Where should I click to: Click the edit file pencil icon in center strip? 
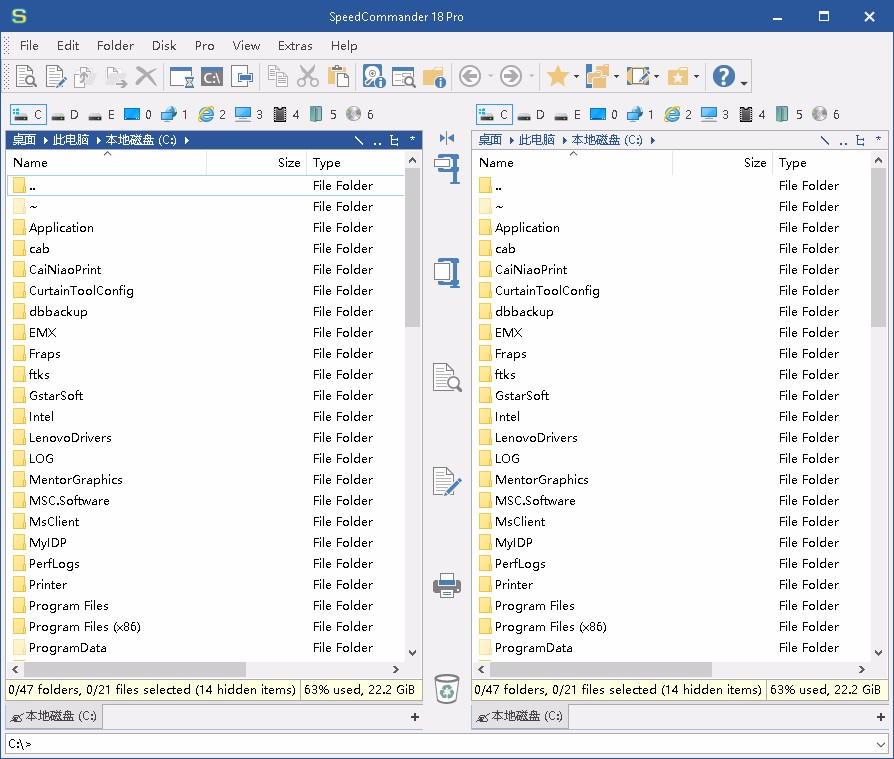pos(447,481)
